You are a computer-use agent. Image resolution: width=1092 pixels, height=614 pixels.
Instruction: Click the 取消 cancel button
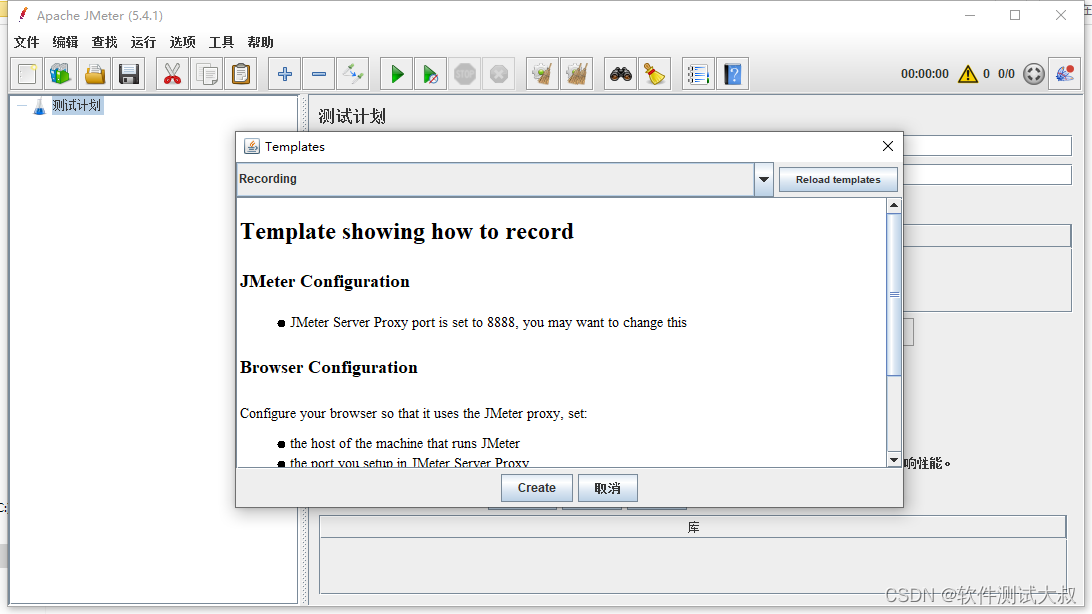pyautogui.click(x=607, y=488)
